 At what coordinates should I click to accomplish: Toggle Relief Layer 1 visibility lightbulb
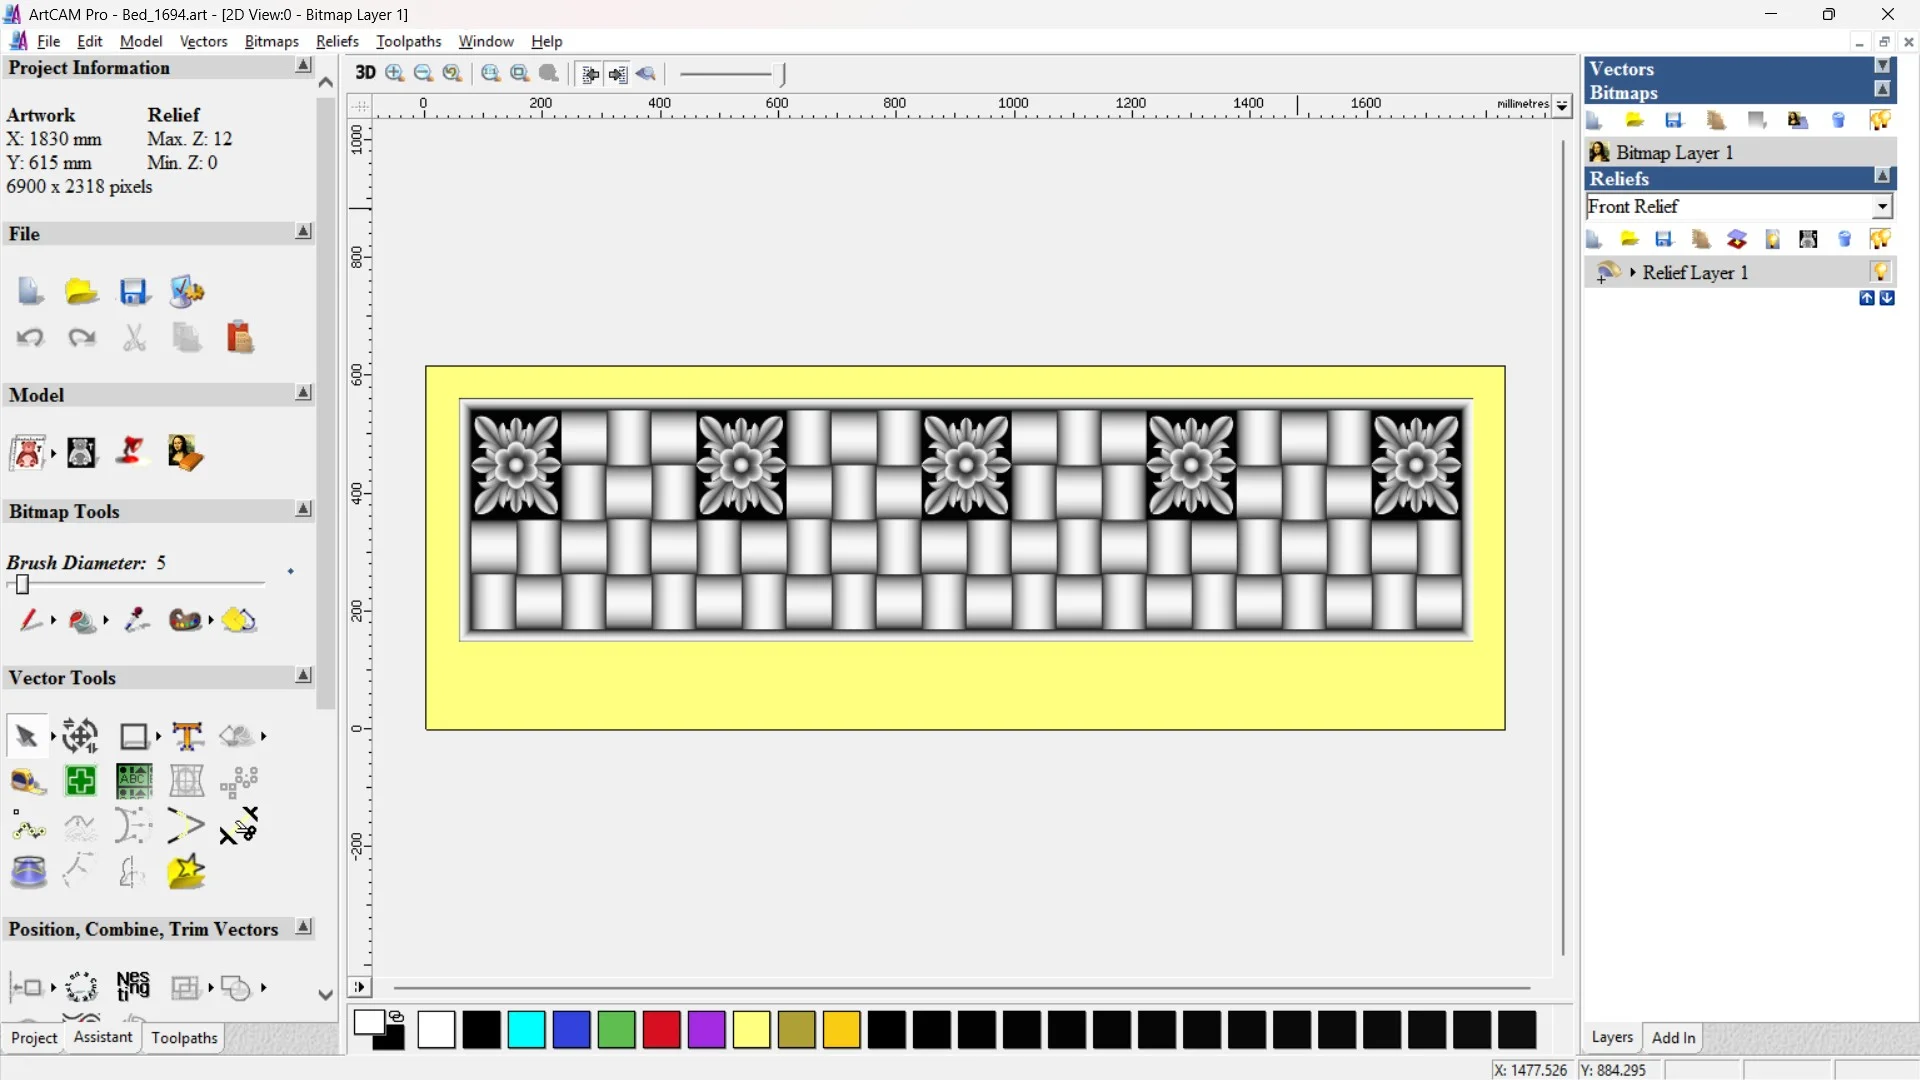pyautogui.click(x=1880, y=272)
